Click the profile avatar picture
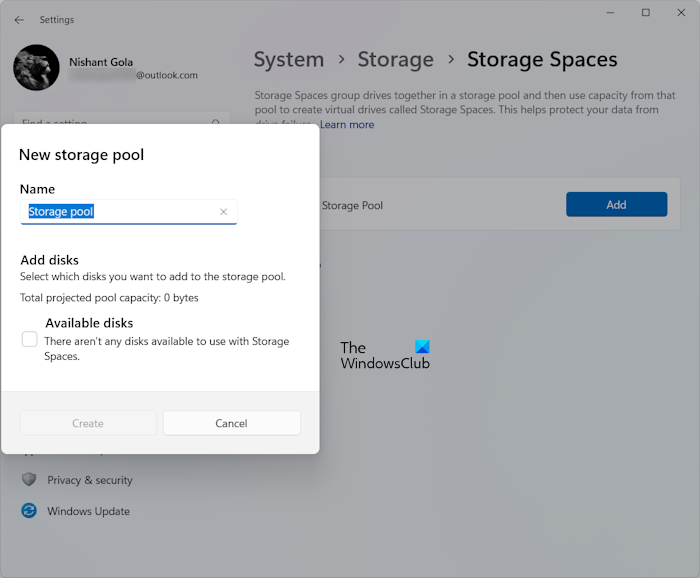 point(36,67)
